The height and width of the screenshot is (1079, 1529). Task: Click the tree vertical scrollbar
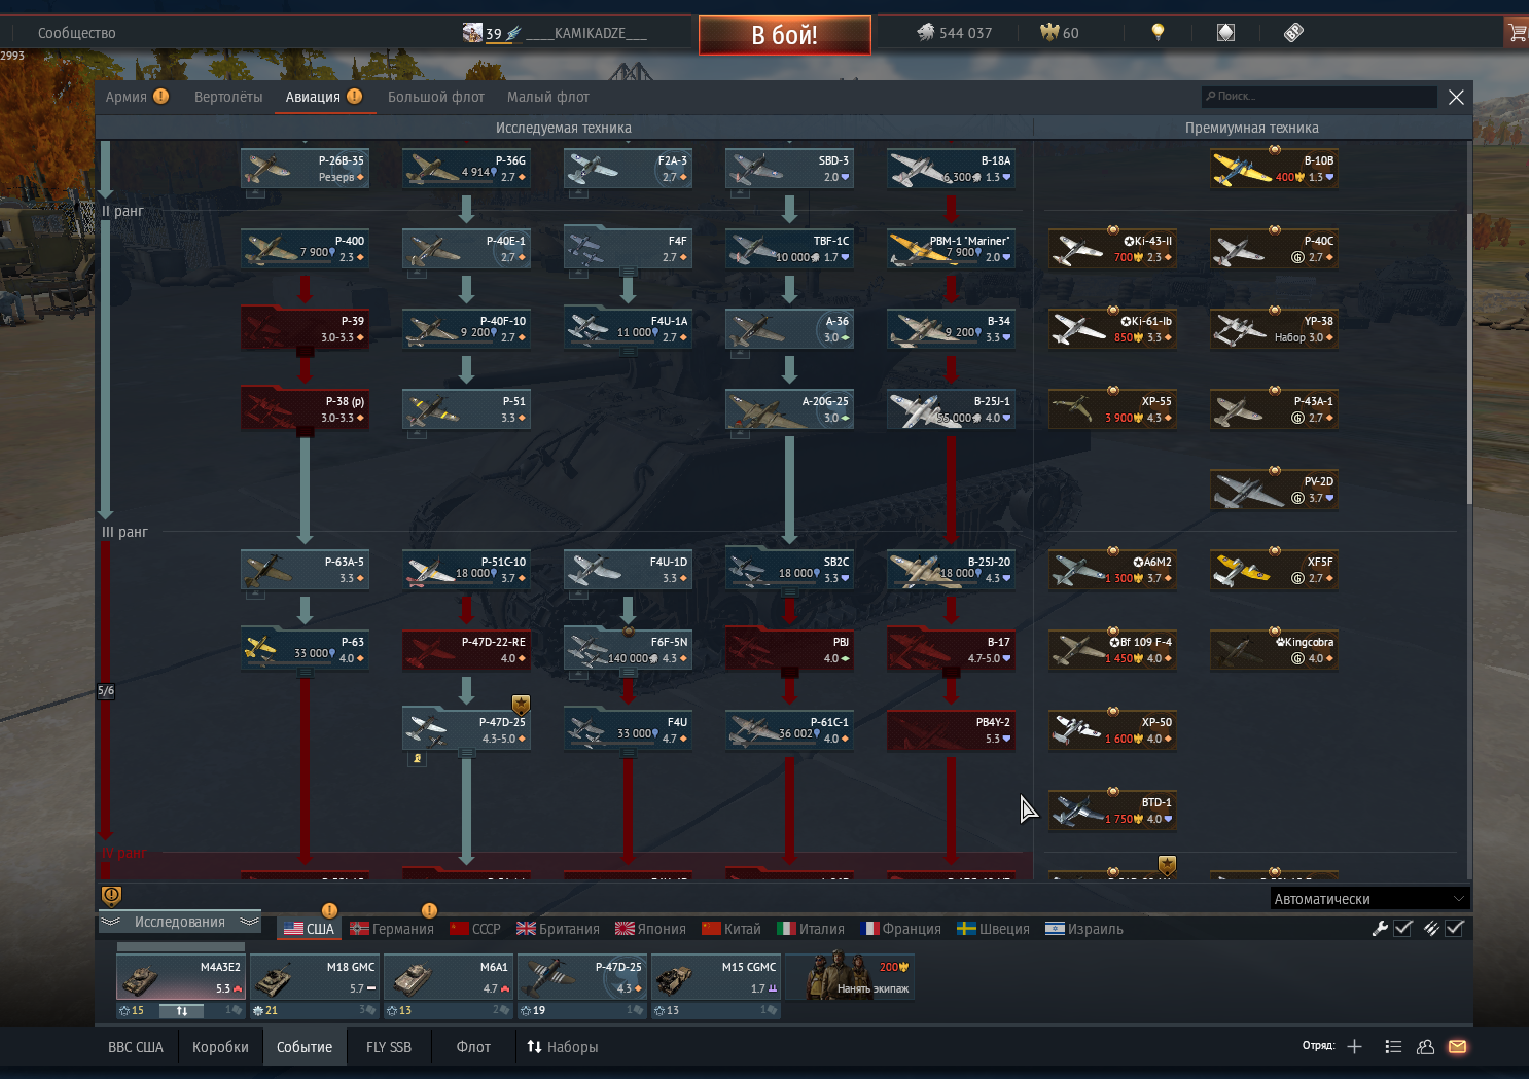point(1468,360)
